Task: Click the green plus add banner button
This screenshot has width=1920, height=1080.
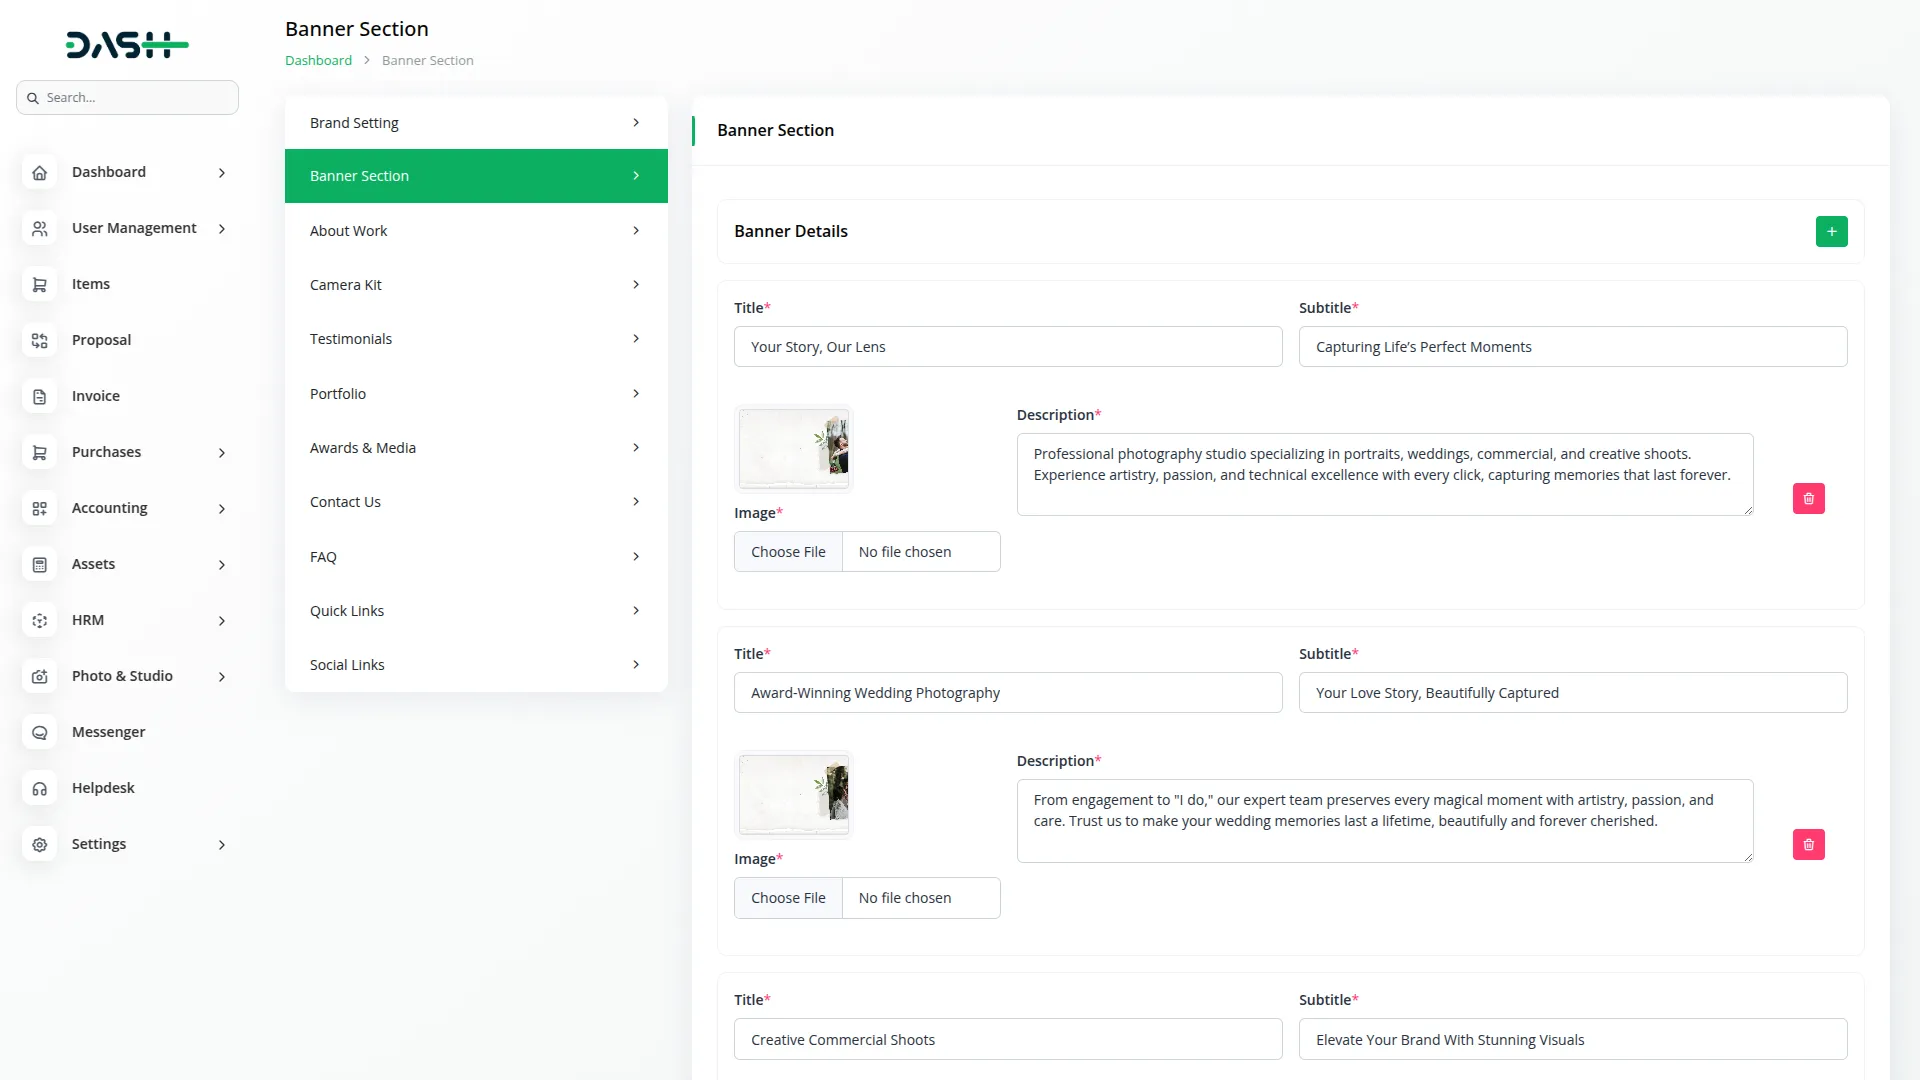Action: (1831, 231)
